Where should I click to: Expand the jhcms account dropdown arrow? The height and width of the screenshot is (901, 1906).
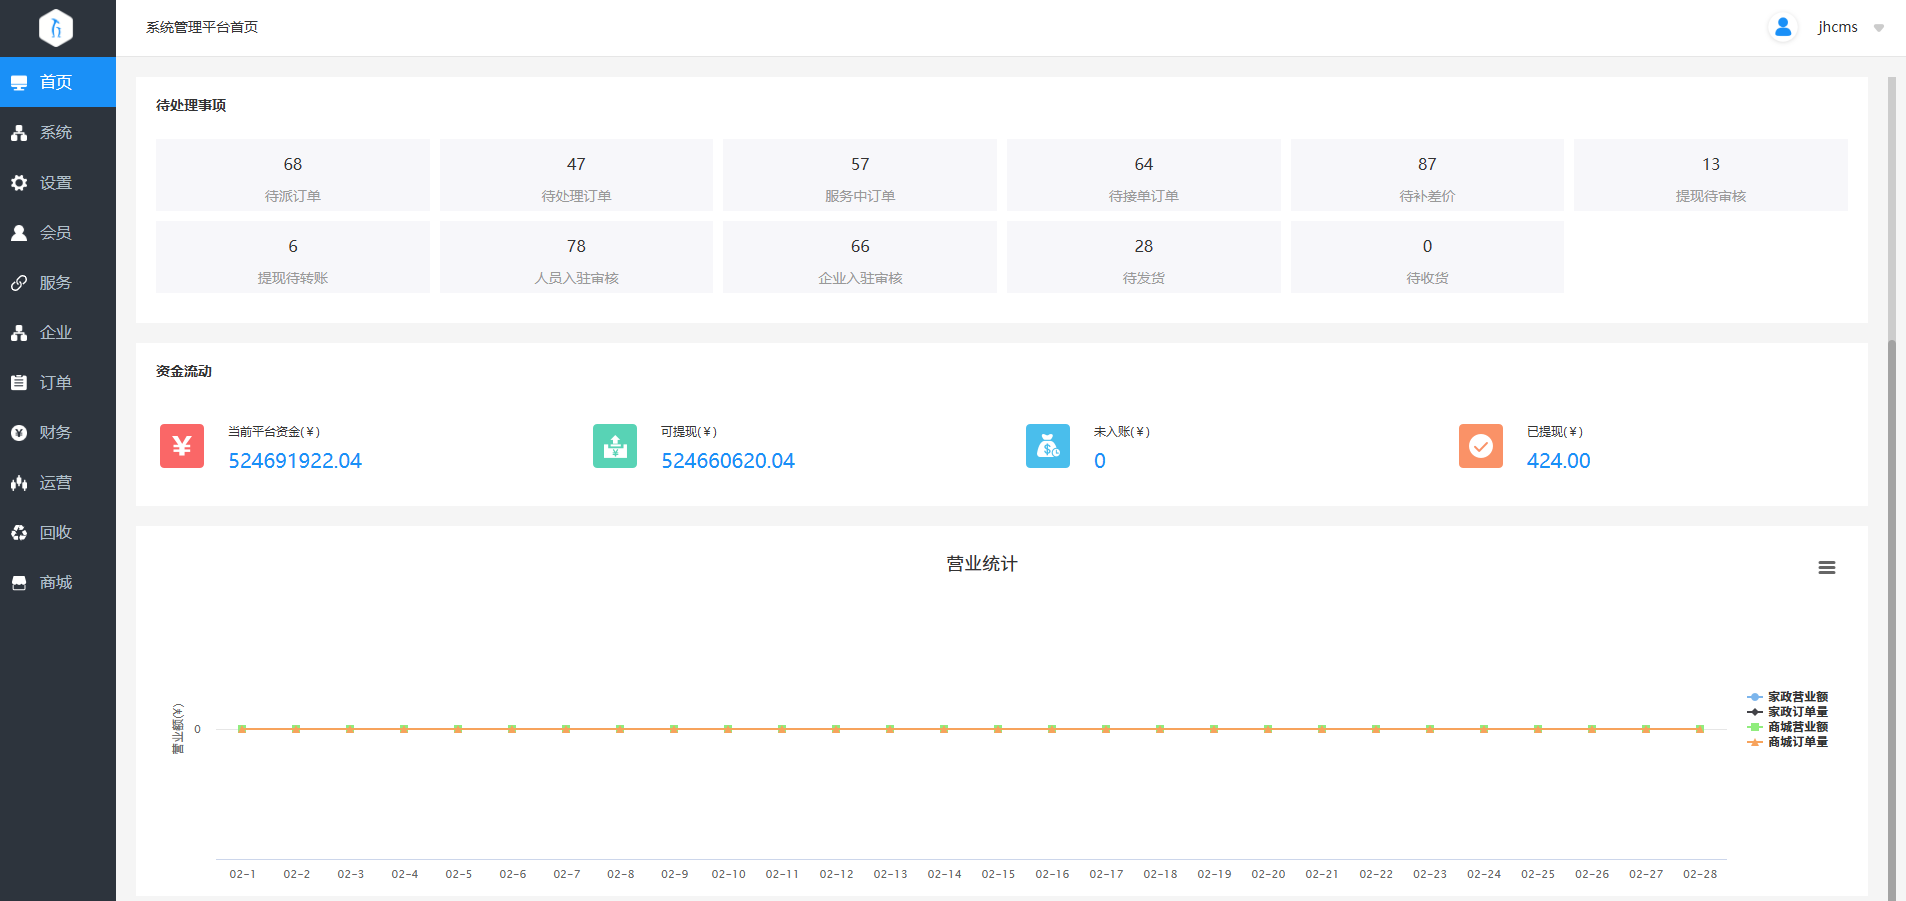pyautogui.click(x=1879, y=28)
